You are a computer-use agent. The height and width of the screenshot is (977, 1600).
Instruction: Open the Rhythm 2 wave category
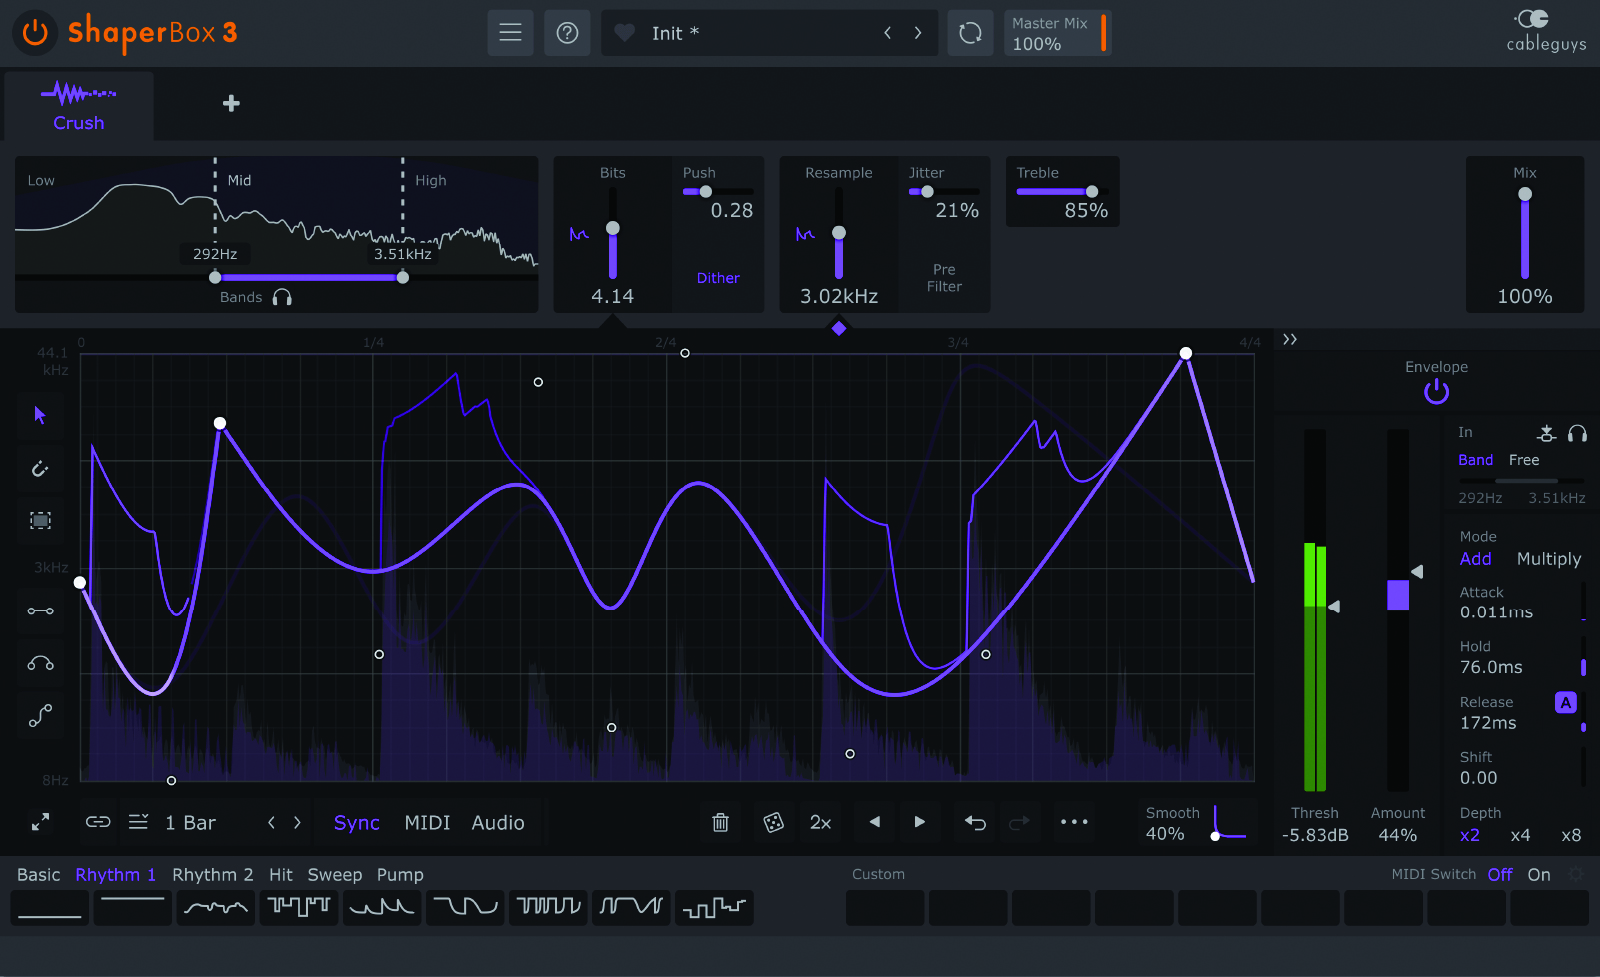click(x=212, y=874)
